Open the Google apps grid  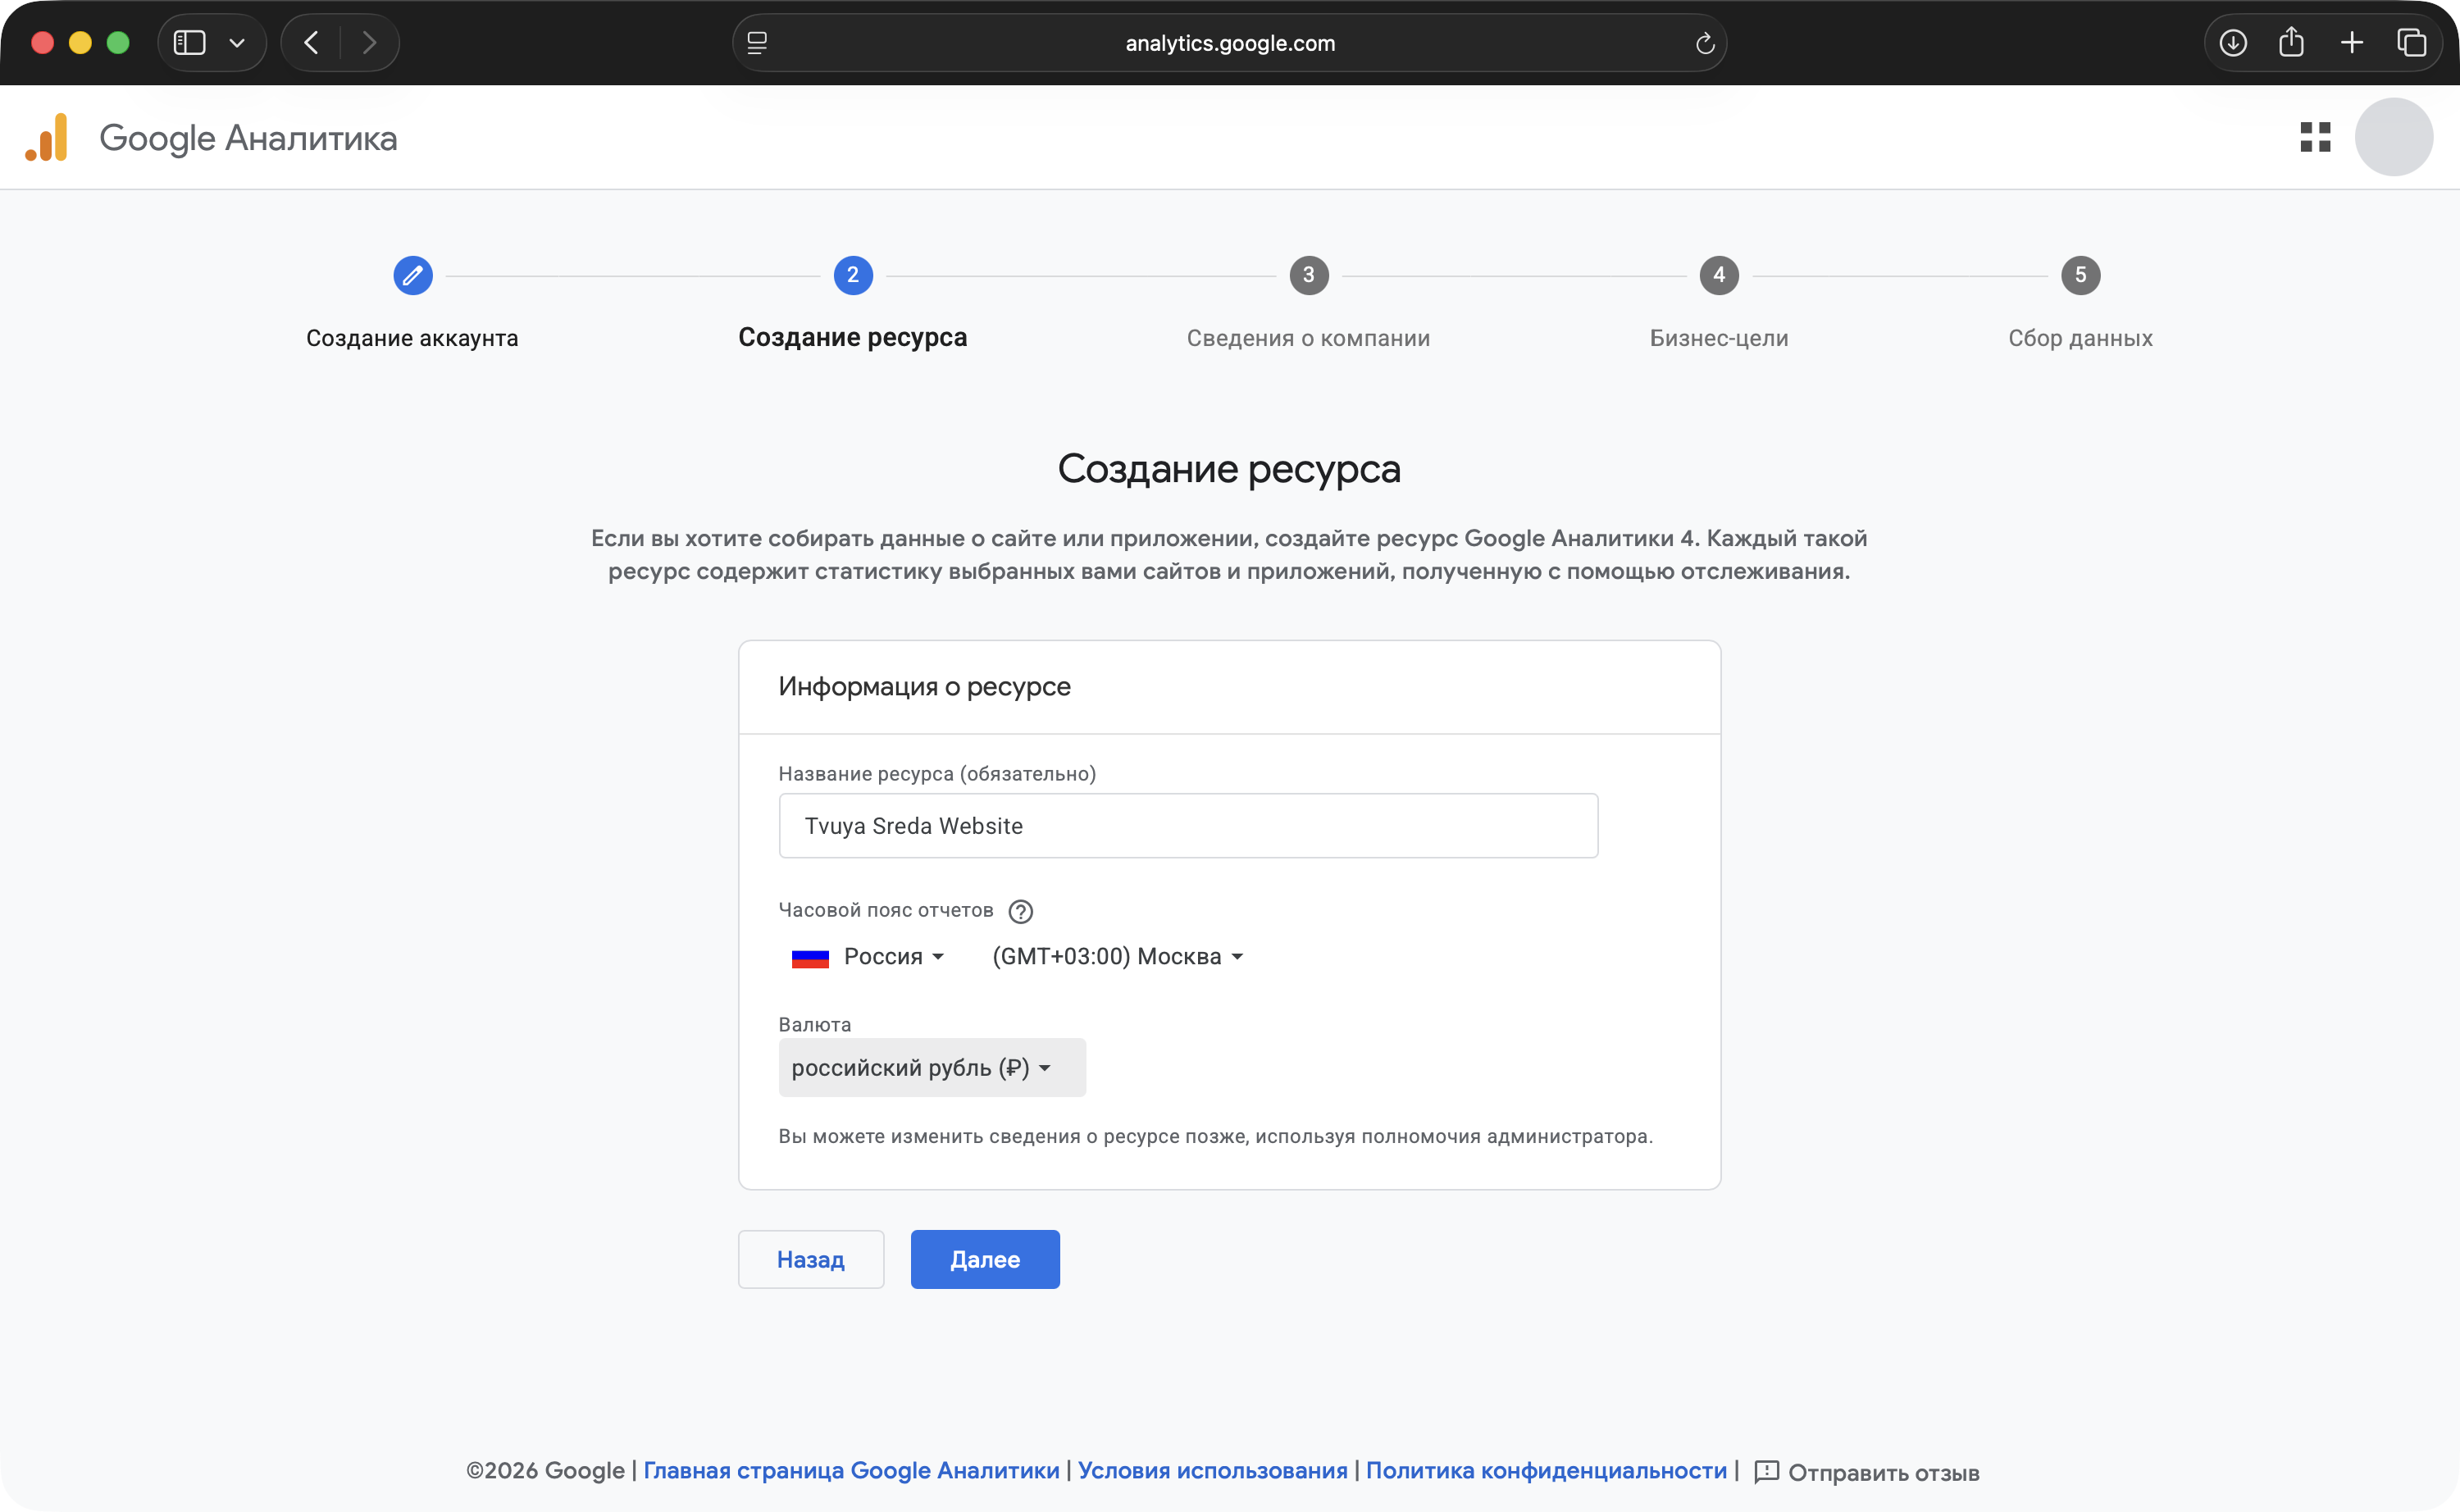tap(2315, 137)
